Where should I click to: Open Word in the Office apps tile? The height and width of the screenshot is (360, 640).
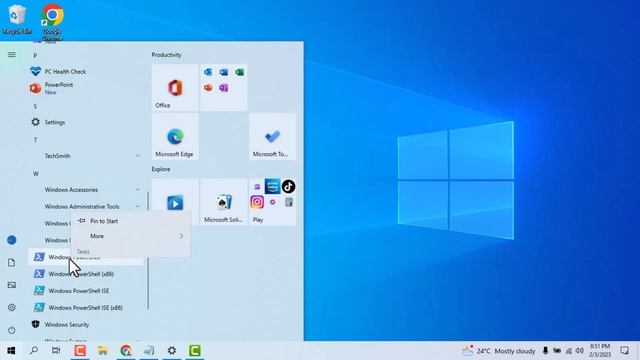[224, 72]
